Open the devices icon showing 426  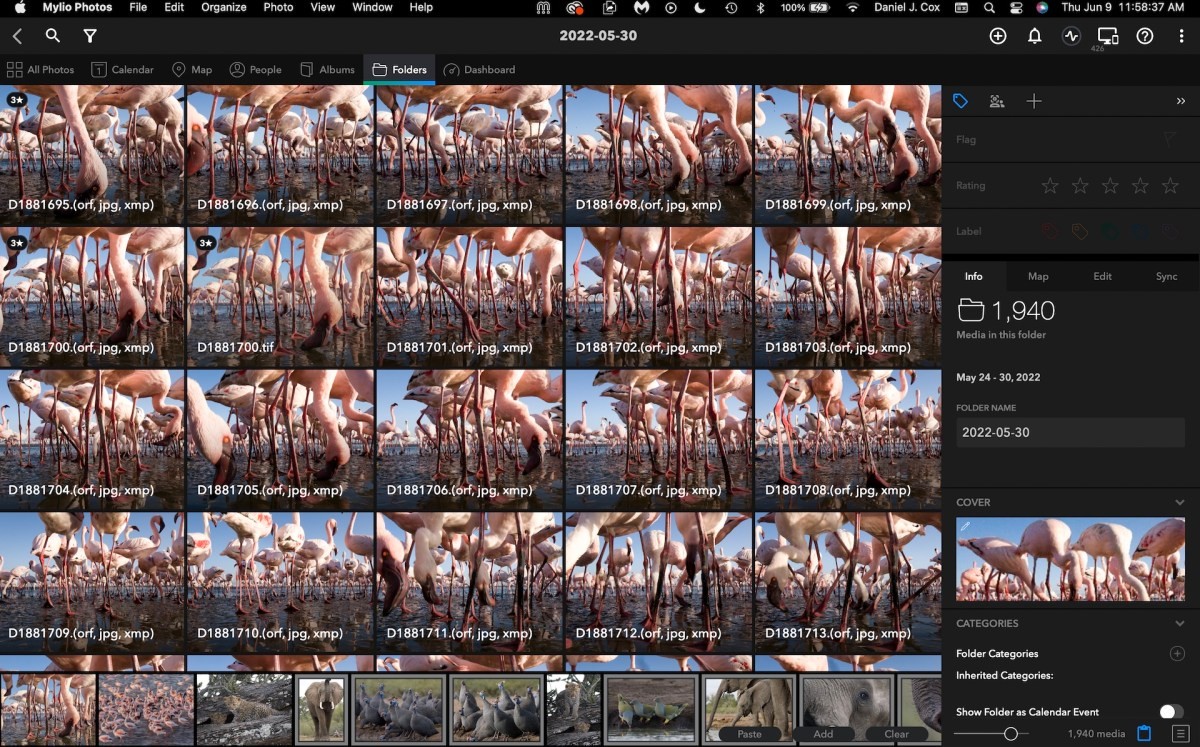point(1107,37)
